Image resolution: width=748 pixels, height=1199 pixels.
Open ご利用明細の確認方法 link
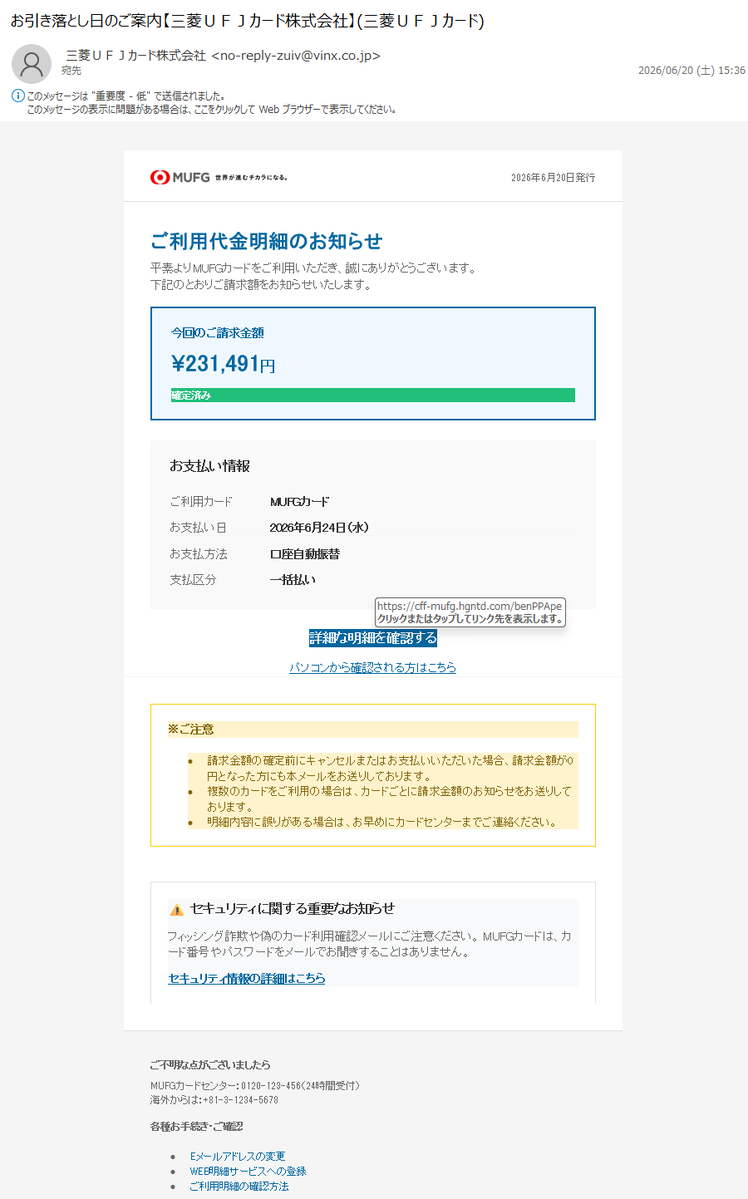pos(239,1186)
